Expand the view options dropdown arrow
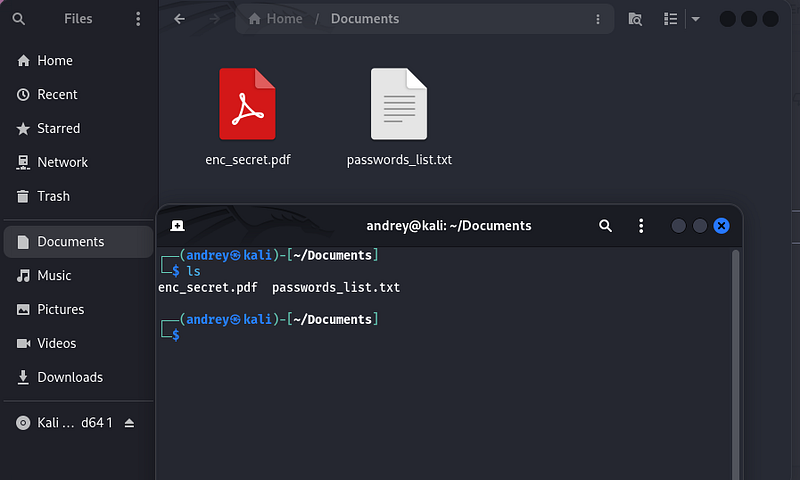Screen dimensions: 800x480 tap(695, 19)
